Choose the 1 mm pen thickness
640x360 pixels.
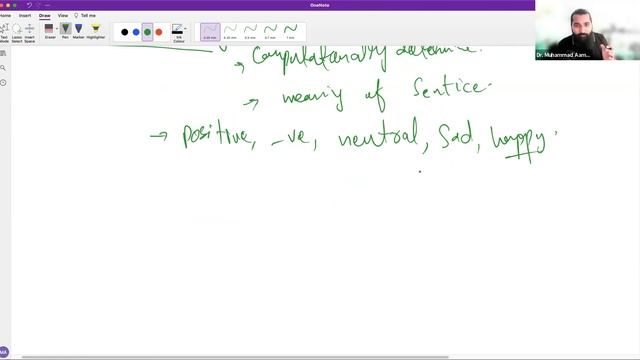290,32
